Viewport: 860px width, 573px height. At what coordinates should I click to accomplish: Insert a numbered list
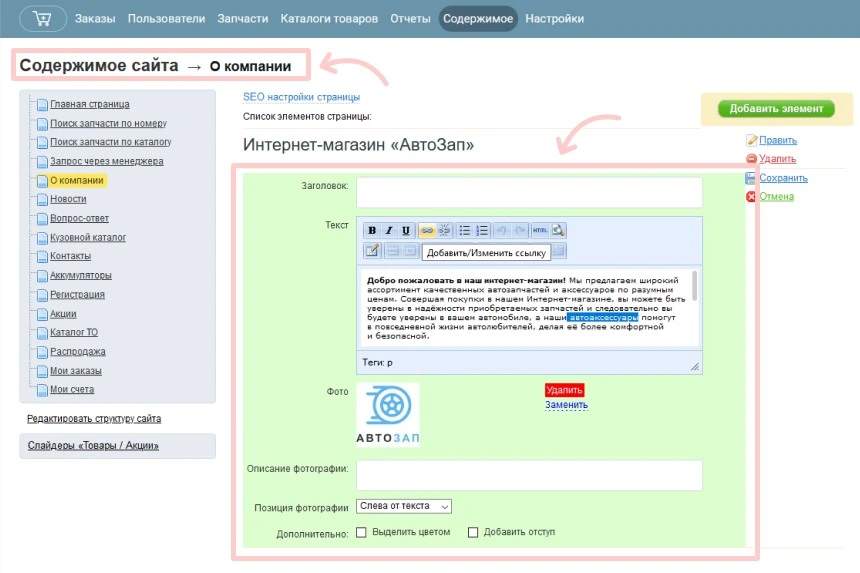click(482, 230)
